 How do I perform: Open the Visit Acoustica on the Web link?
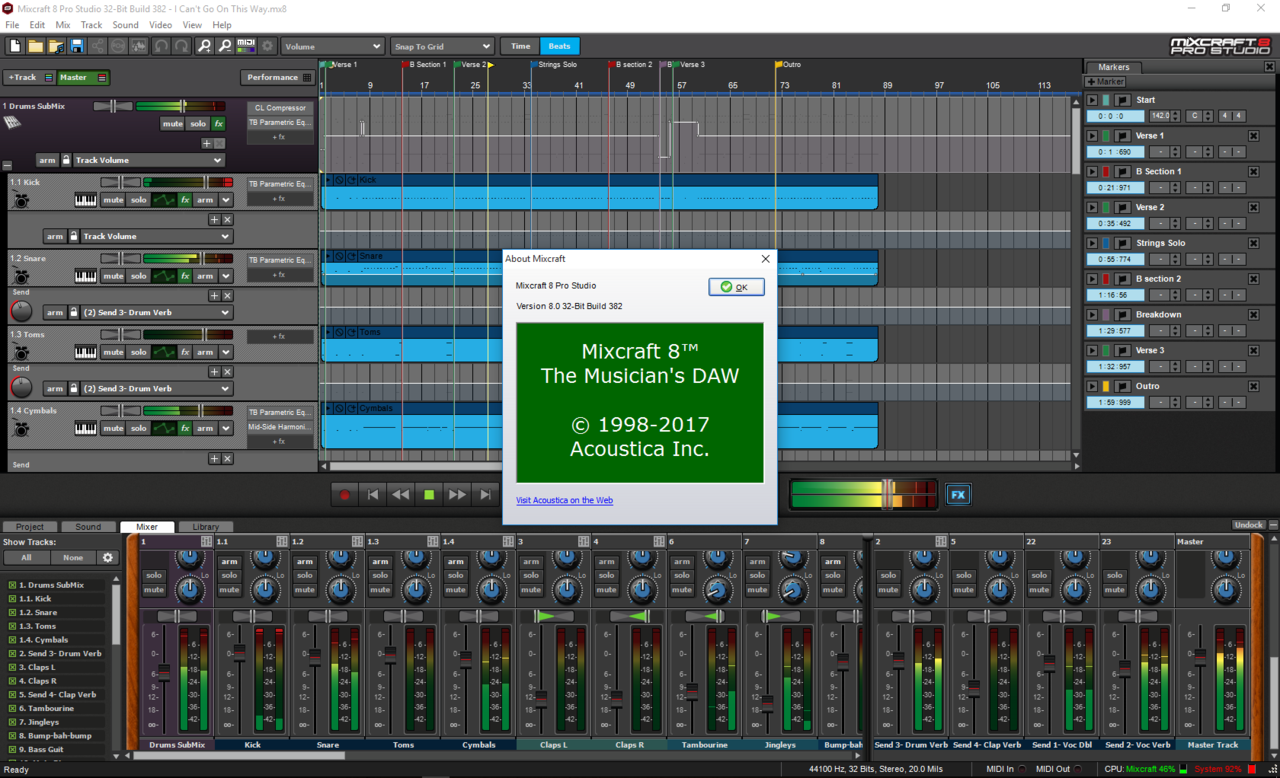coord(564,500)
